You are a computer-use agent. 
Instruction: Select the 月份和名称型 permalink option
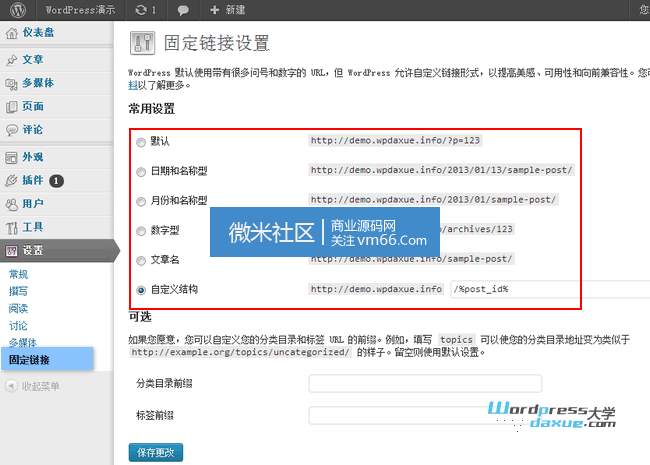(141, 201)
